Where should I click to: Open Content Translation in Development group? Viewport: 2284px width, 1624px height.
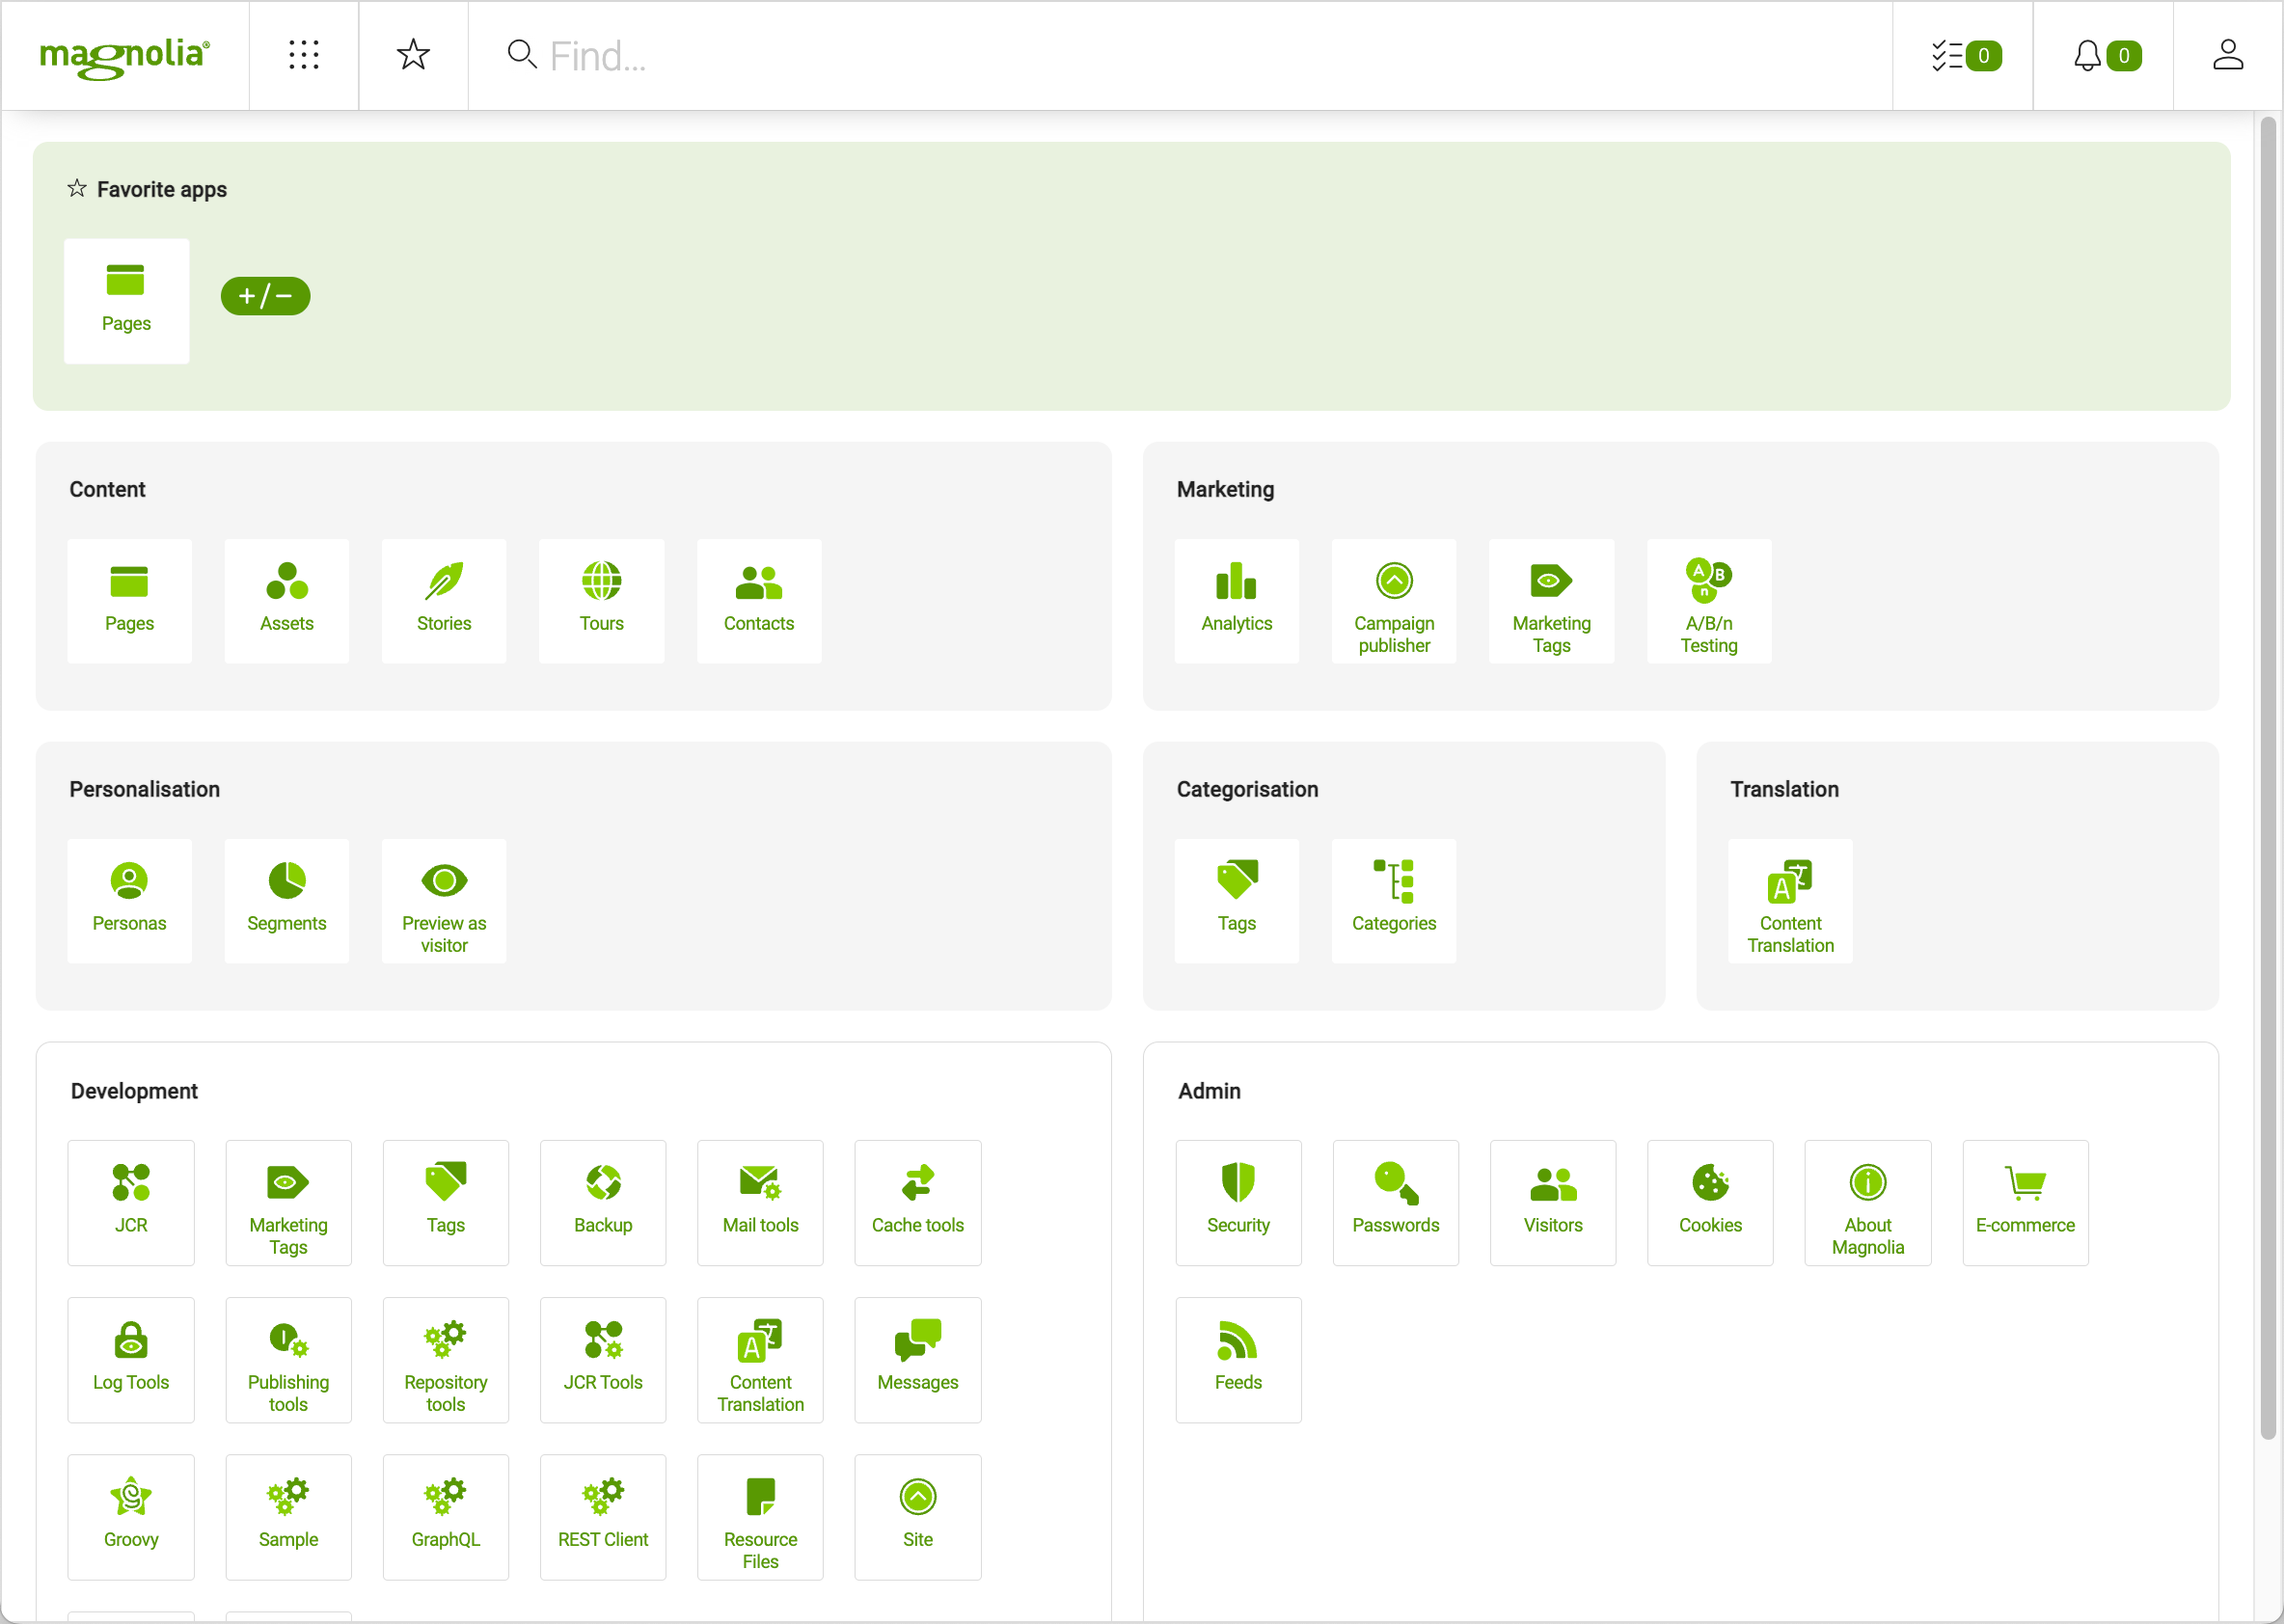(x=760, y=1360)
